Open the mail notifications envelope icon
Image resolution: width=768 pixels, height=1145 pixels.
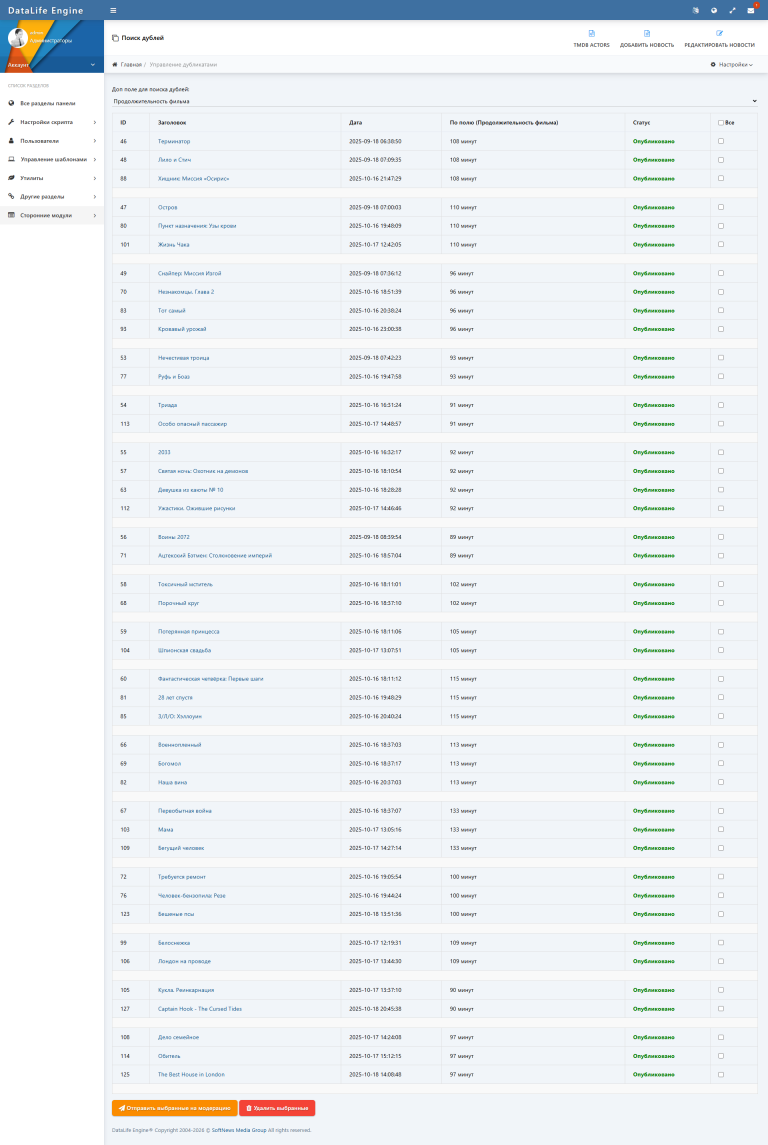(x=751, y=10)
